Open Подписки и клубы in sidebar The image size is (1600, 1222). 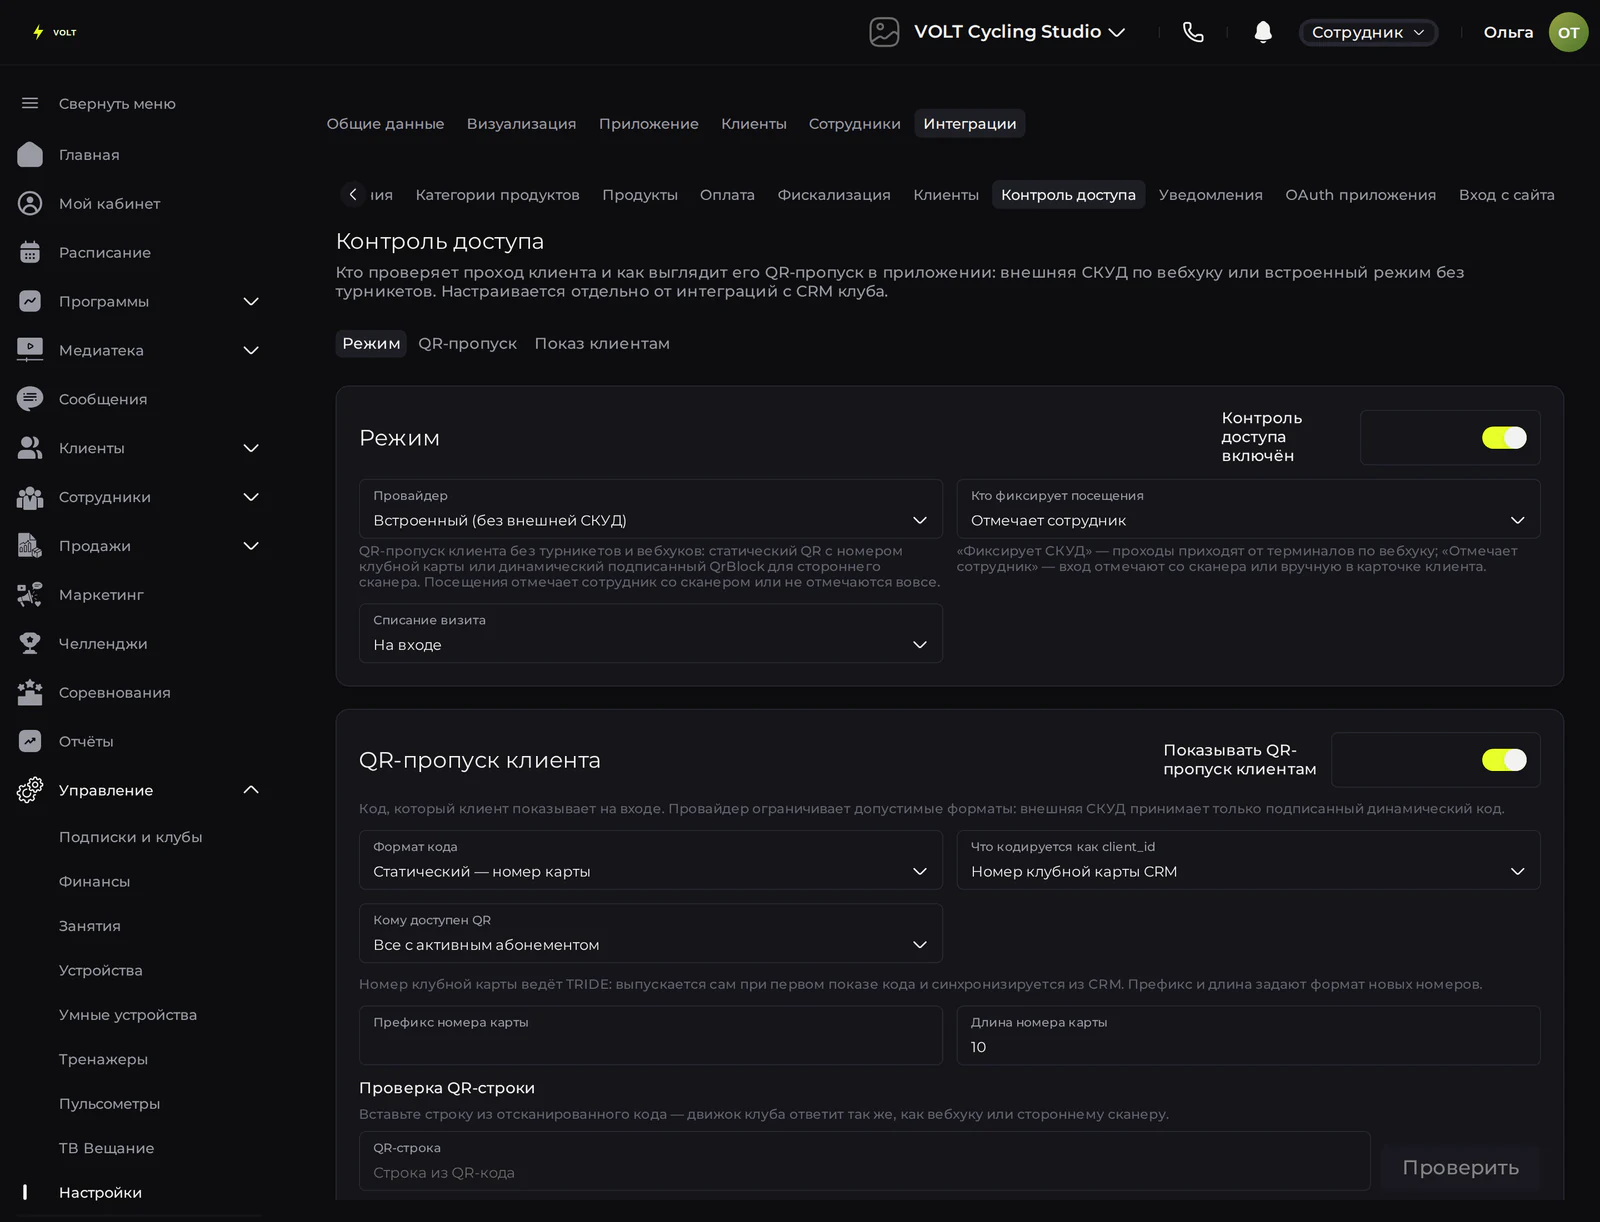pyautogui.click(x=131, y=837)
